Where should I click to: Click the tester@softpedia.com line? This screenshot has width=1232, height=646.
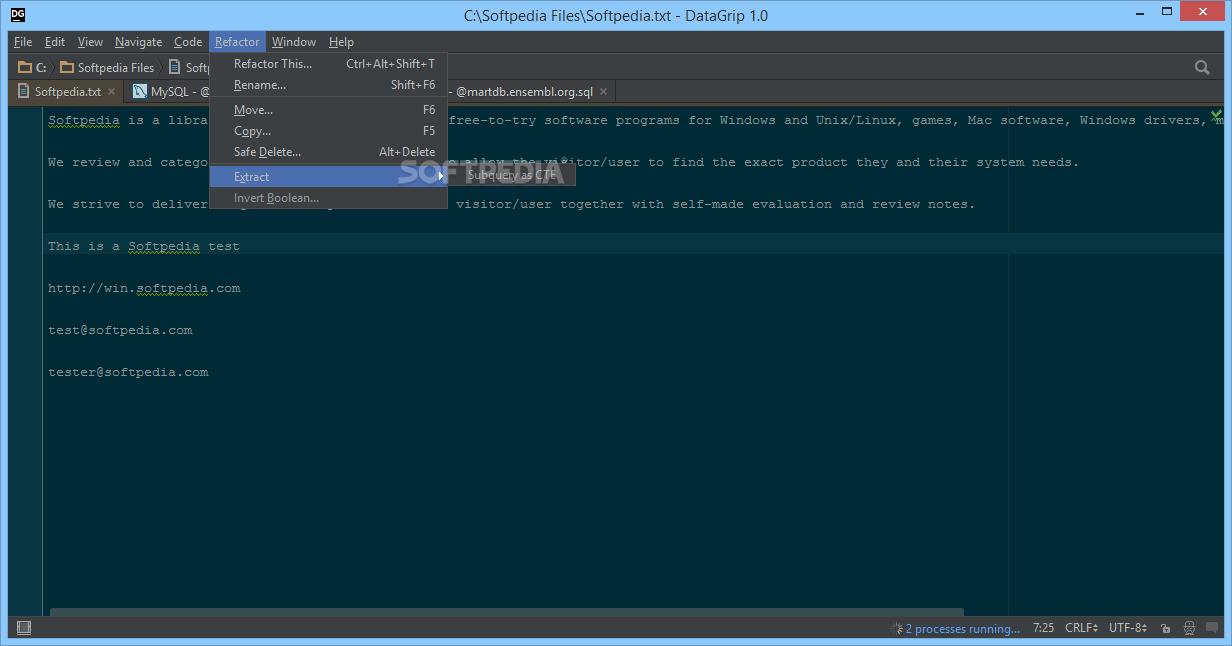click(x=128, y=372)
